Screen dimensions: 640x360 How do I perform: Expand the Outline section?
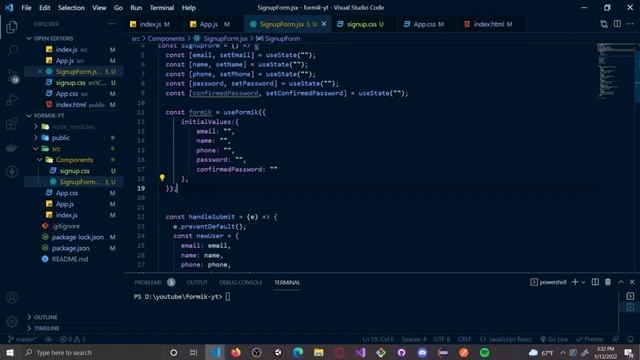click(x=29, y=317)
